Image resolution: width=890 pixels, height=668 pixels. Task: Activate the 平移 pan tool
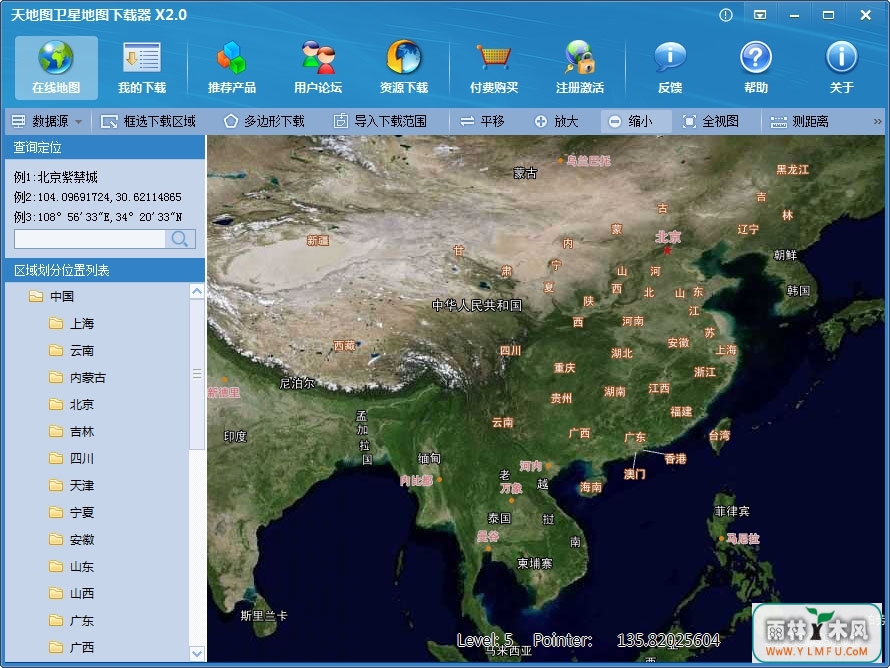click(x=482, y=121)
